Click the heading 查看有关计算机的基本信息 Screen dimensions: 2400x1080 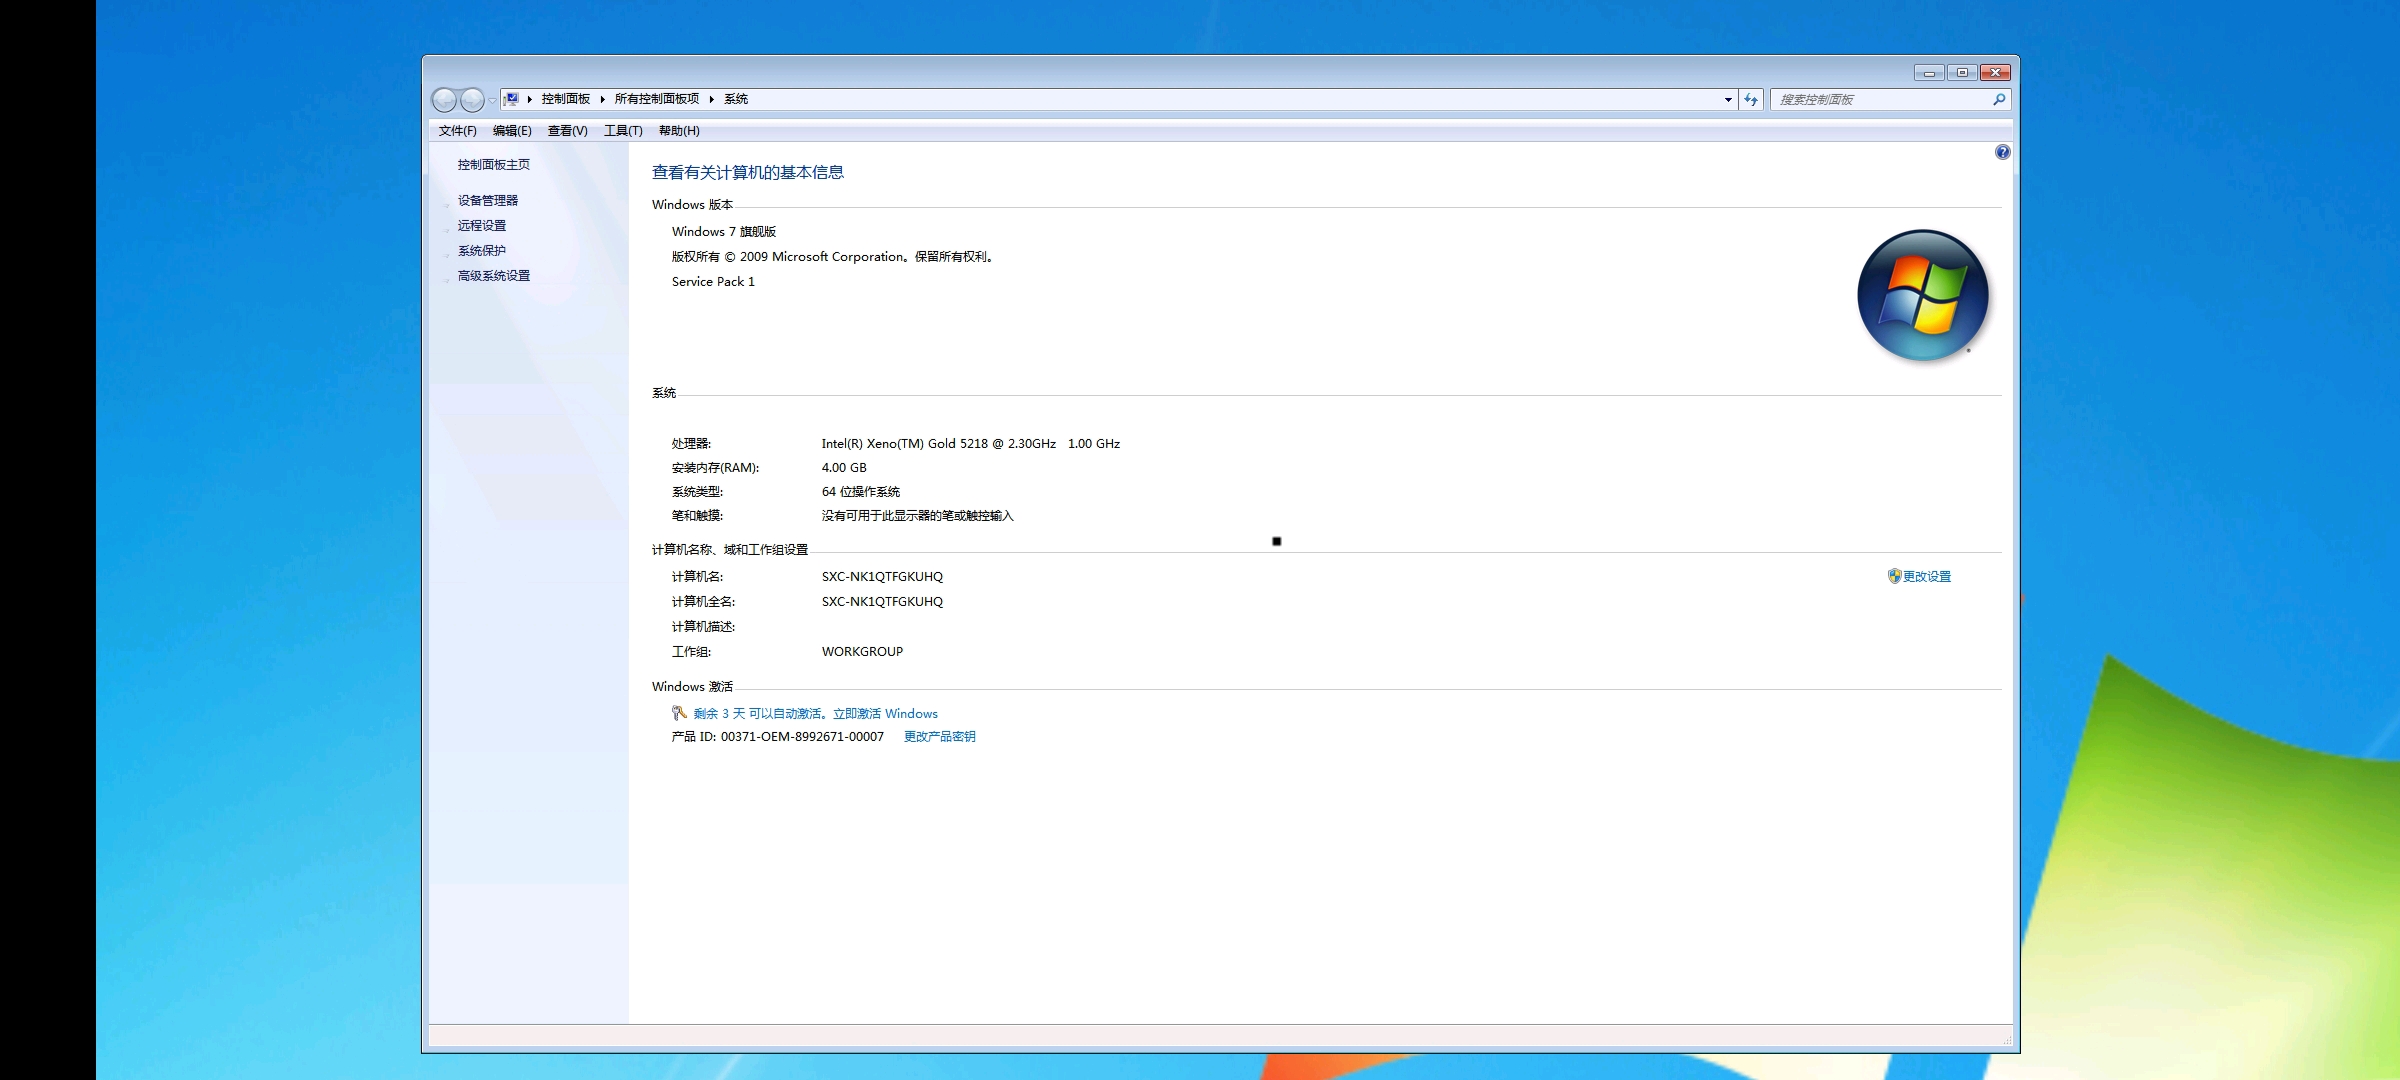[x=748, y=173]
